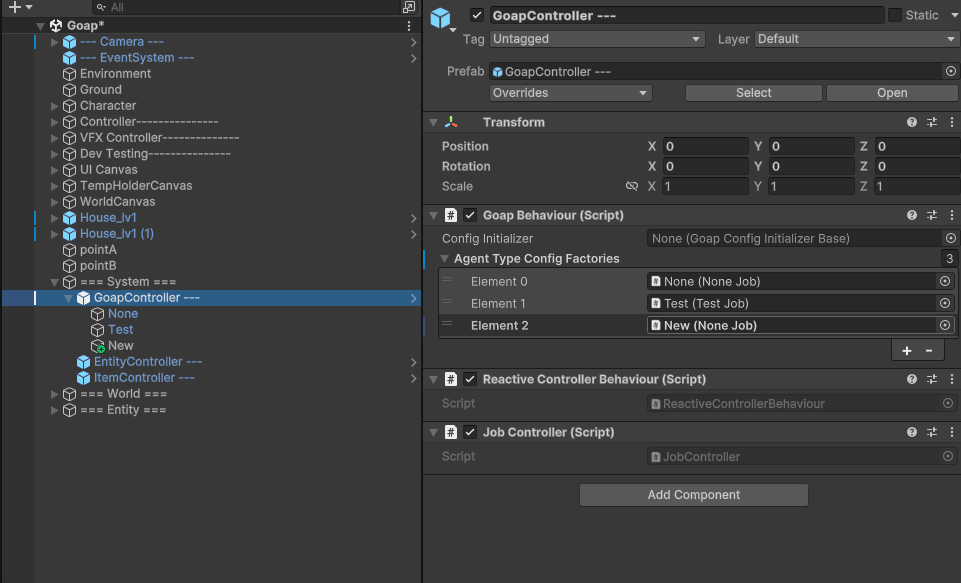The height and width of the screenshot is (583, 961).
Task: Open prefab view arrow for GoapController row
Action: point(414,298)
